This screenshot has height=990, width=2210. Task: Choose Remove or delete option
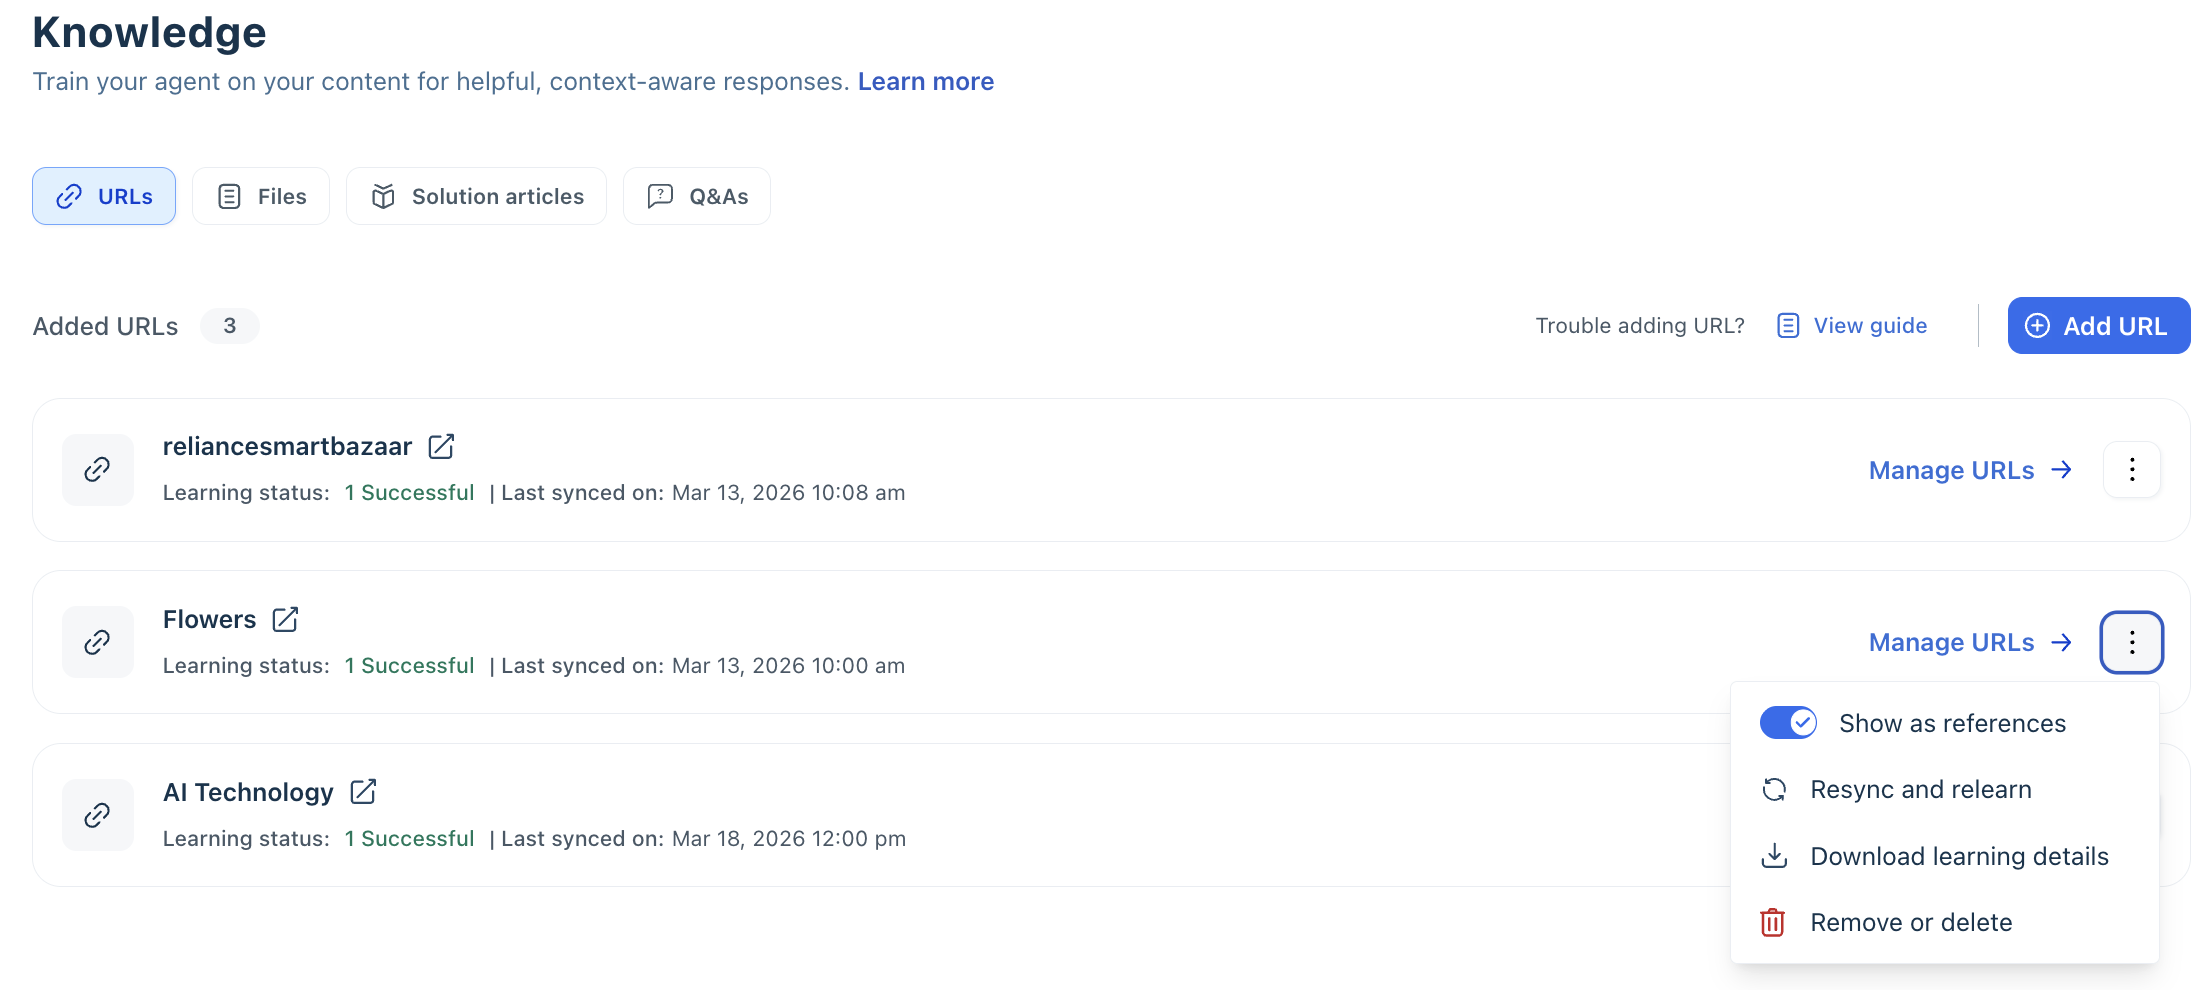pyautogui.click(x=1945, y=922)
